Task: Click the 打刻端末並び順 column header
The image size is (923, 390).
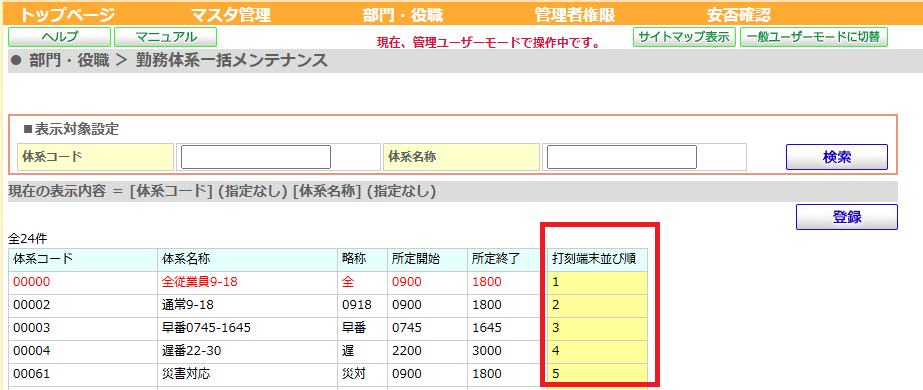Action: (x=597, y=259)
